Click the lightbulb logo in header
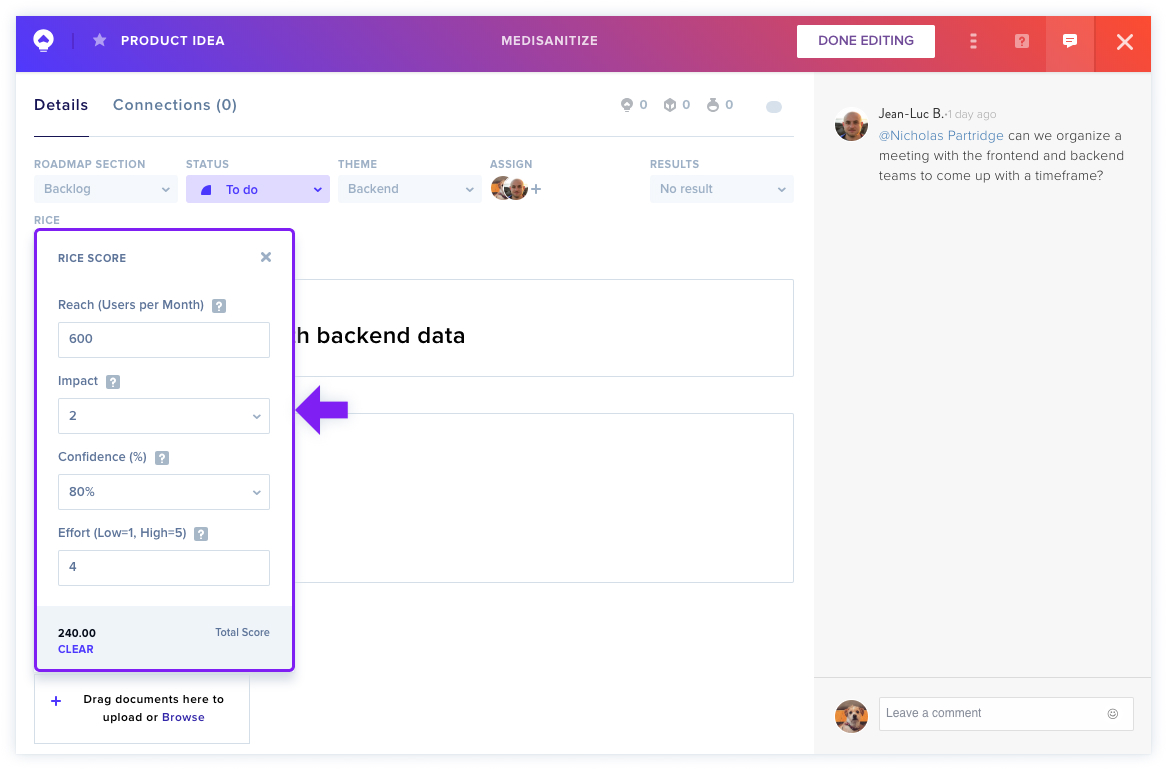 [x=44, y=40]
